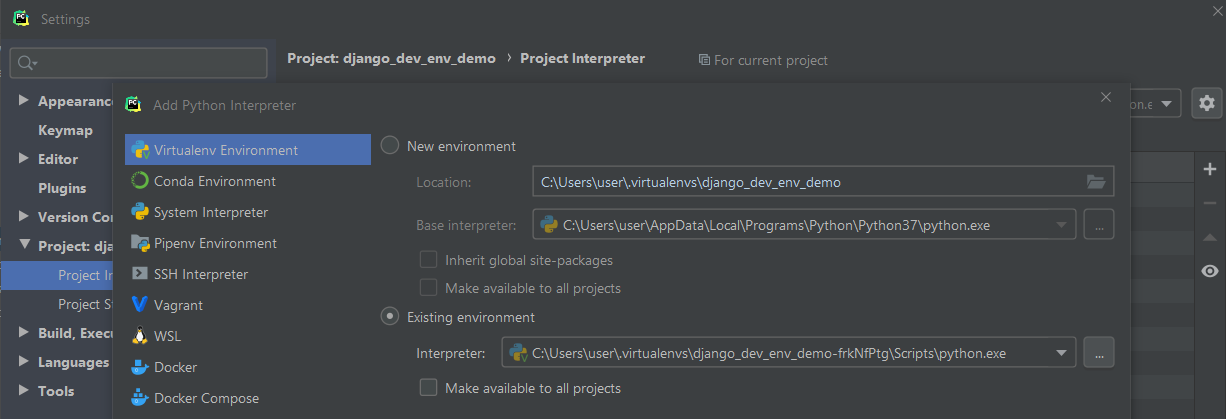Select New environment radio button

[x=390, y=146]
